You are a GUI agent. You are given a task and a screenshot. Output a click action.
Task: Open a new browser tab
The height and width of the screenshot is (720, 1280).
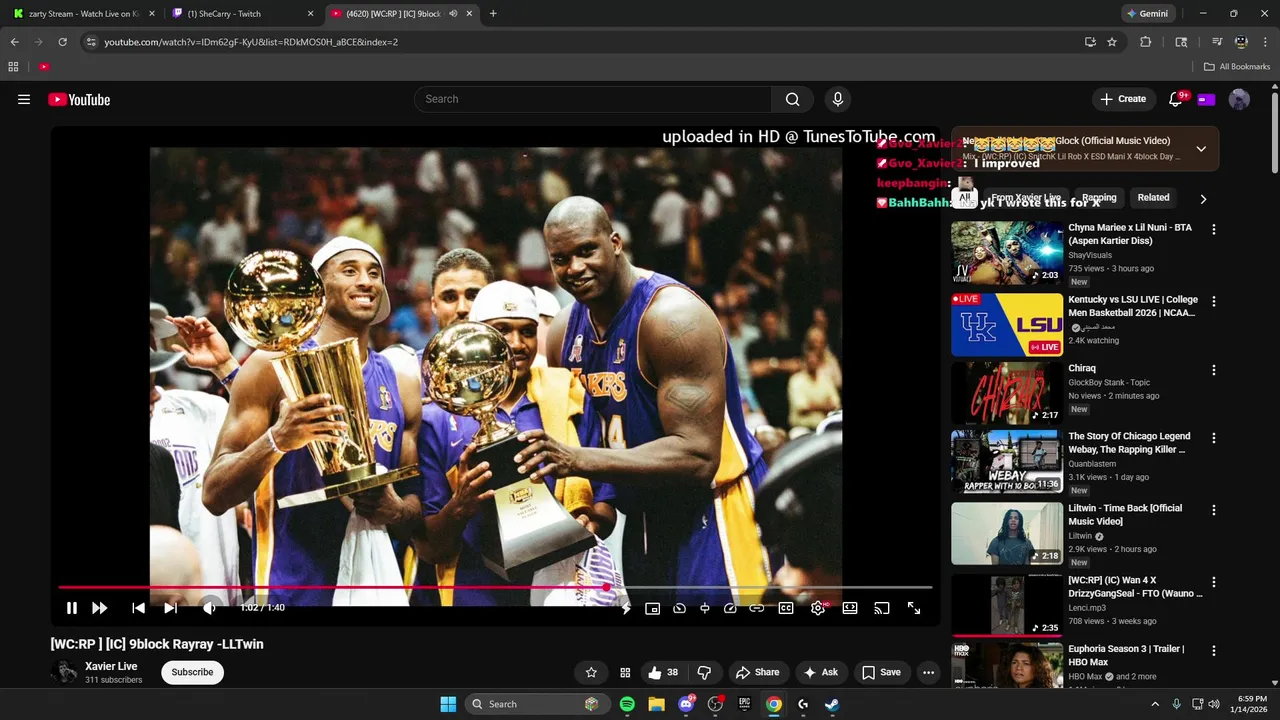pos(493,14)
